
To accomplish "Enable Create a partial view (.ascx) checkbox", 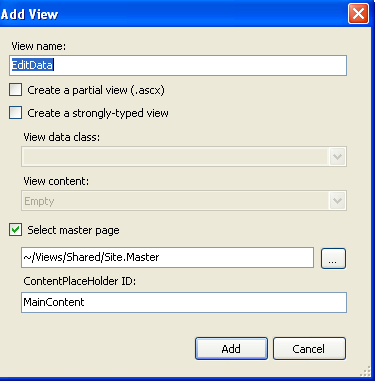I will (15, 90).
